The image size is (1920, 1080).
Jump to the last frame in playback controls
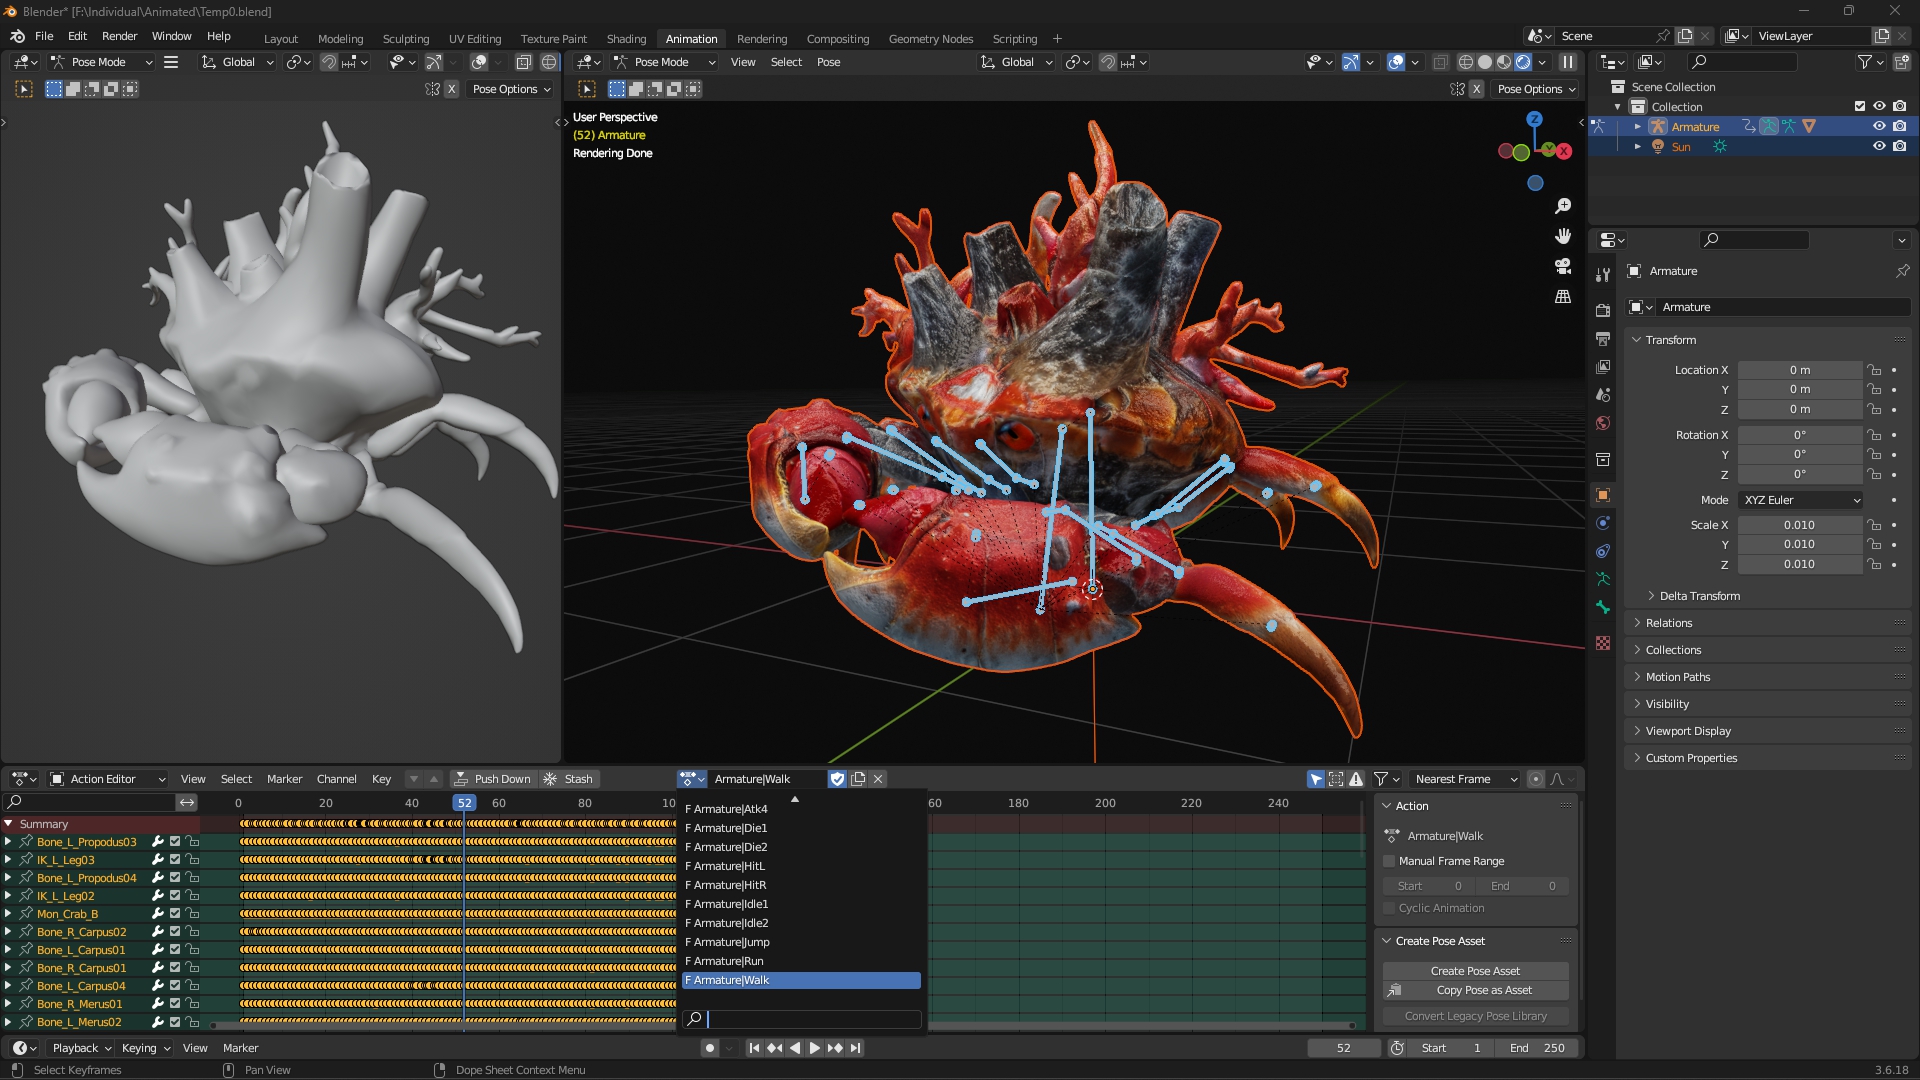[x=856, y=1048]
